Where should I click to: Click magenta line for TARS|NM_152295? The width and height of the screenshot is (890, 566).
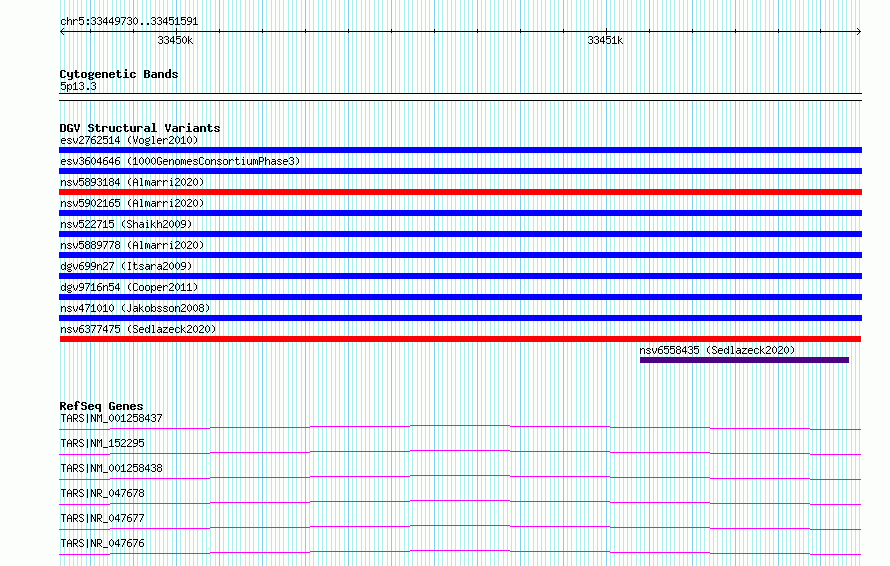(460, 452)
